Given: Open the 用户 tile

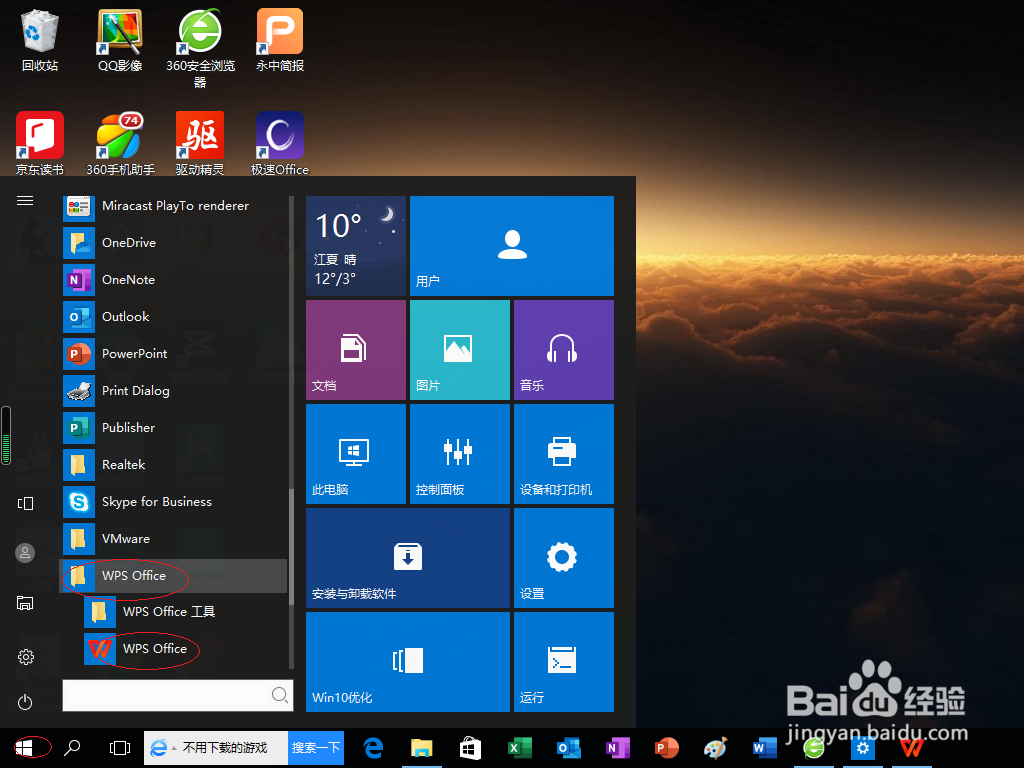Looking at the screenshot, I should tap(512, 246).
